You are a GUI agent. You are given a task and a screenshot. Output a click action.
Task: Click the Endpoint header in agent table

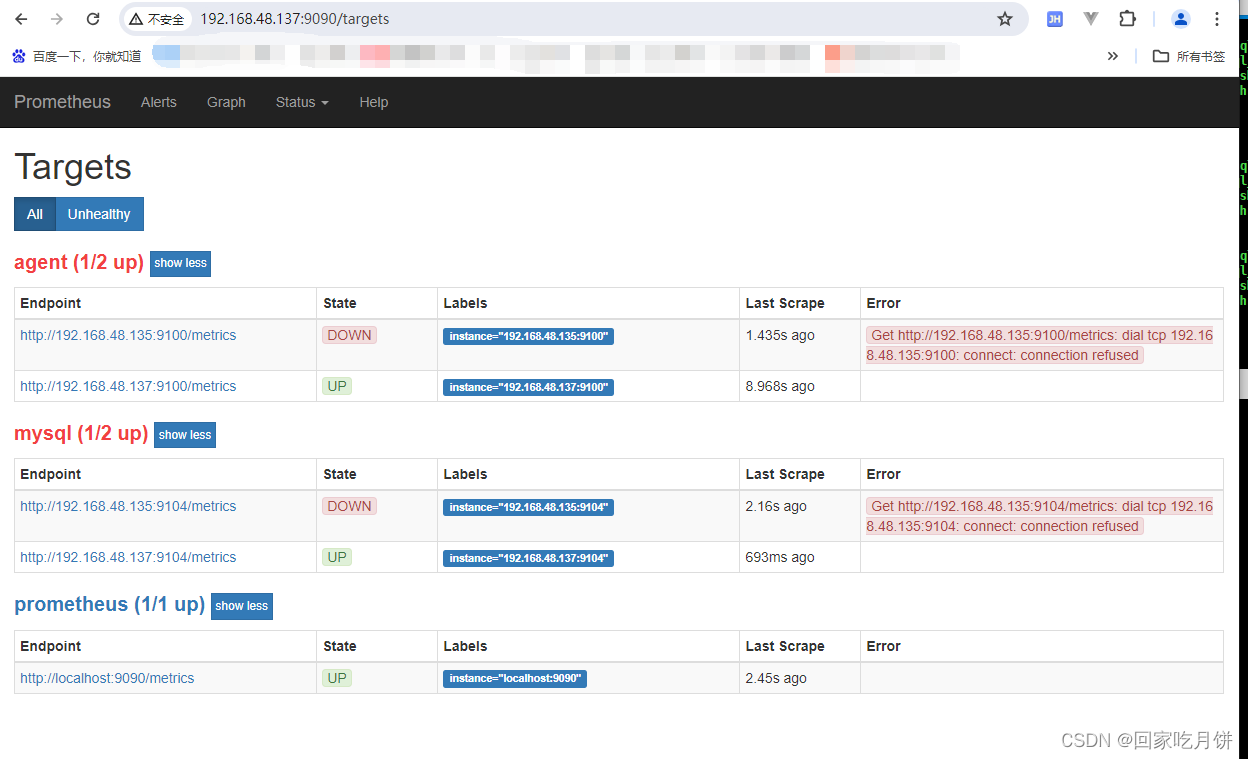point(51,303)
